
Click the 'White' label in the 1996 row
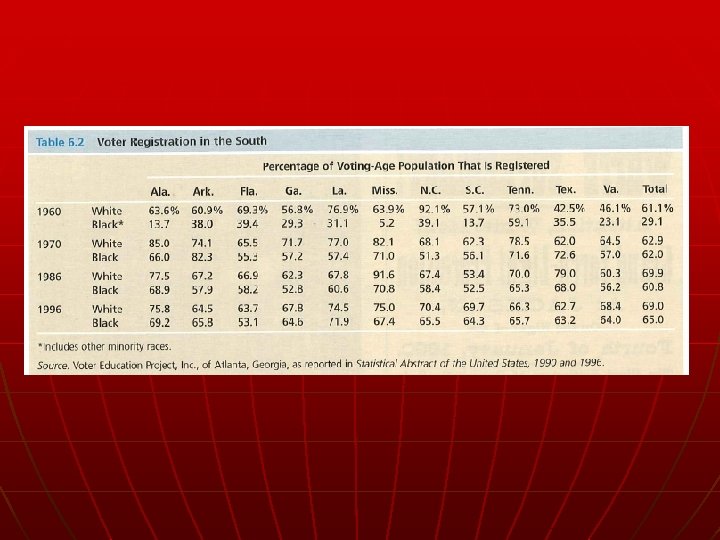pos(107,309)
